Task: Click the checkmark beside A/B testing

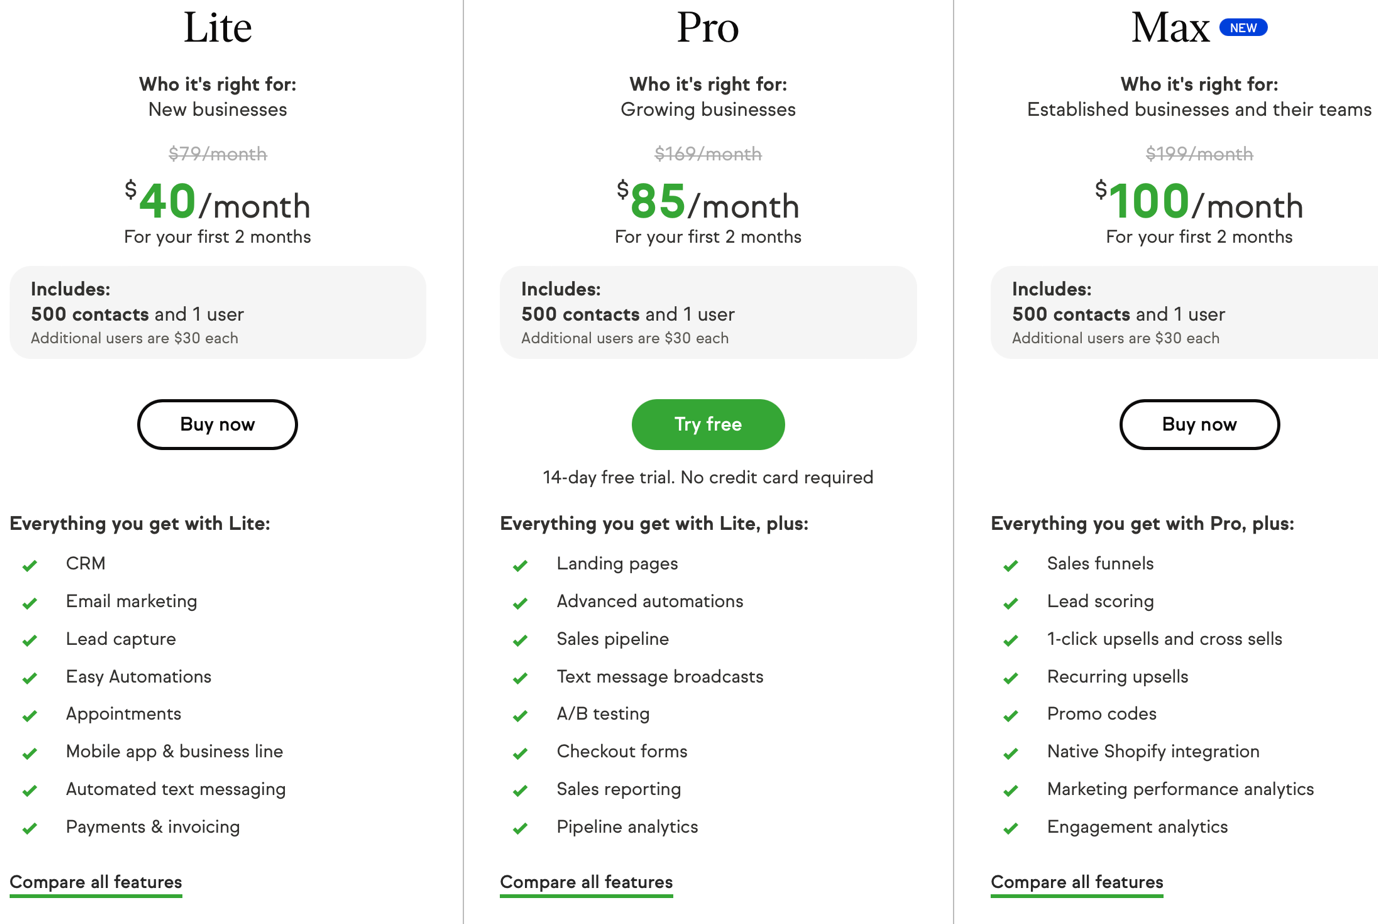Action: 520,716
